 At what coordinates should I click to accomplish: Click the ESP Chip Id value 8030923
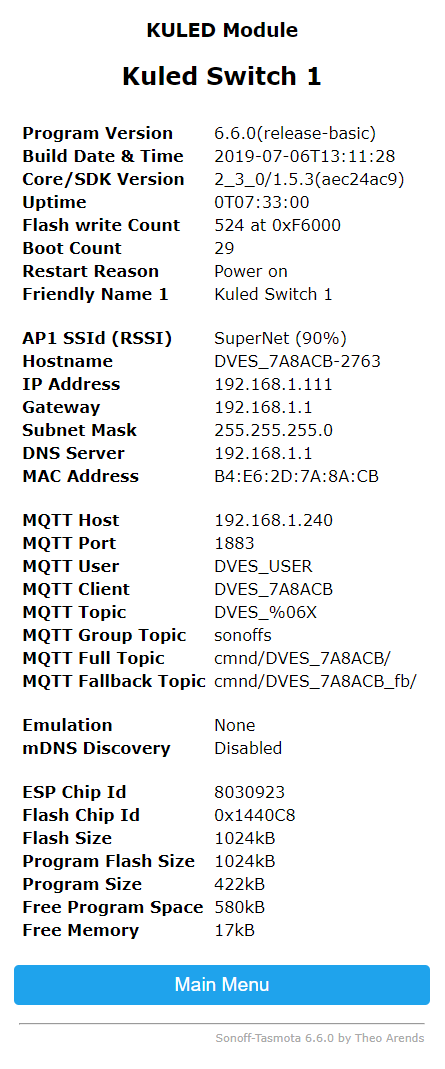pyautogui.click(x=249, y=792)
